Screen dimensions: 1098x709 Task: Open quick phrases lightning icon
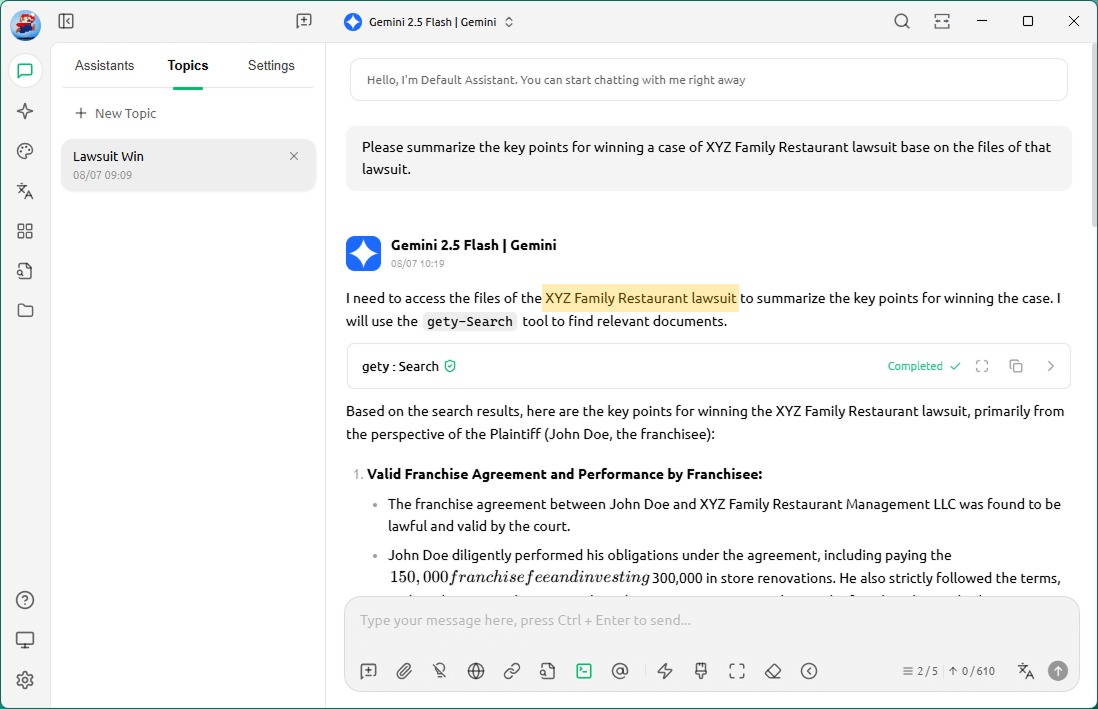click(665, 671)
